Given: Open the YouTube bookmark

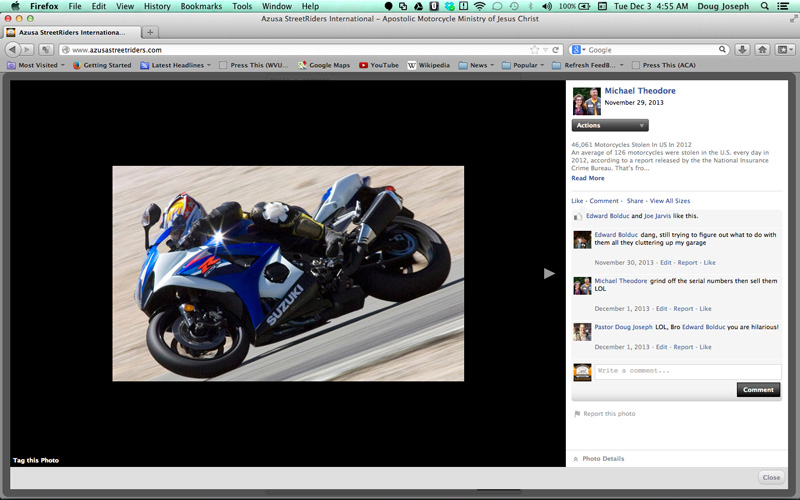Looking at the screenshot, I should tap(379, 65).
